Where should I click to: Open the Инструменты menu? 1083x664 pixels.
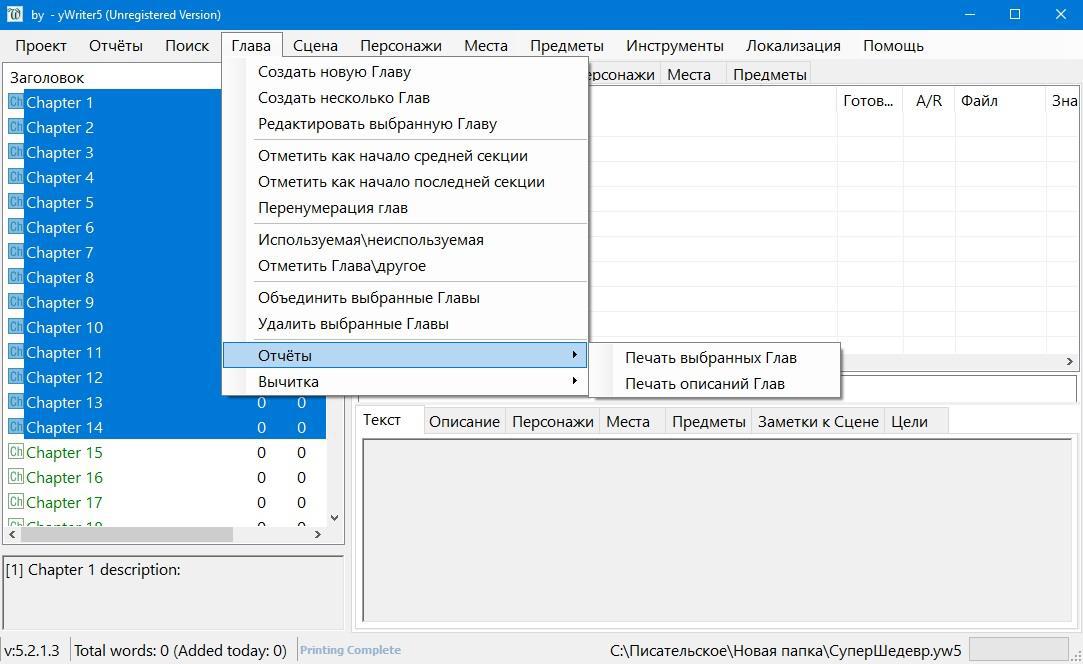674,46
